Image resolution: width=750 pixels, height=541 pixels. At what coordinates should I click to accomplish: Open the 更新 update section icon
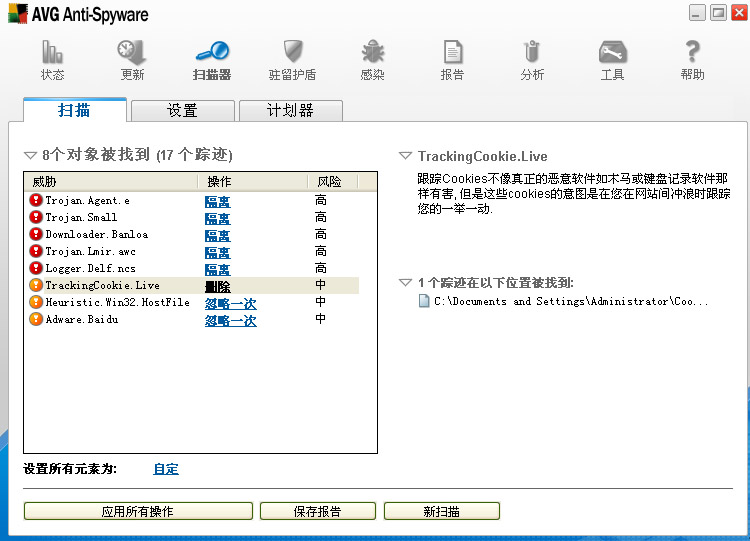coord(132,52)
